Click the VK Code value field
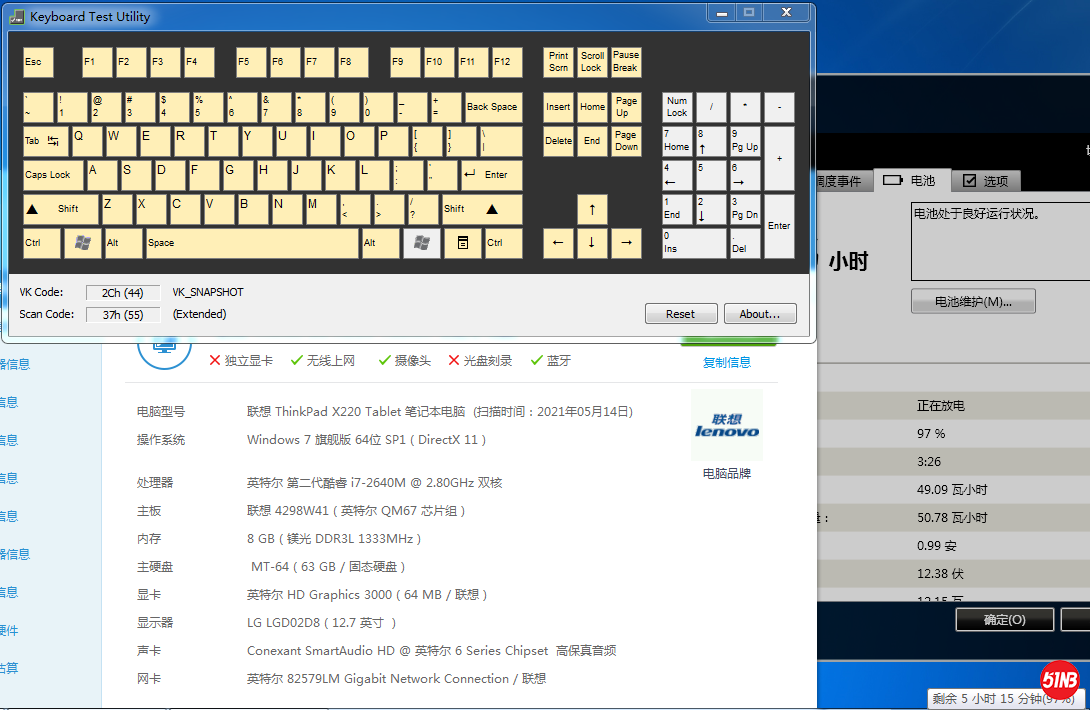 pos(122,293)
